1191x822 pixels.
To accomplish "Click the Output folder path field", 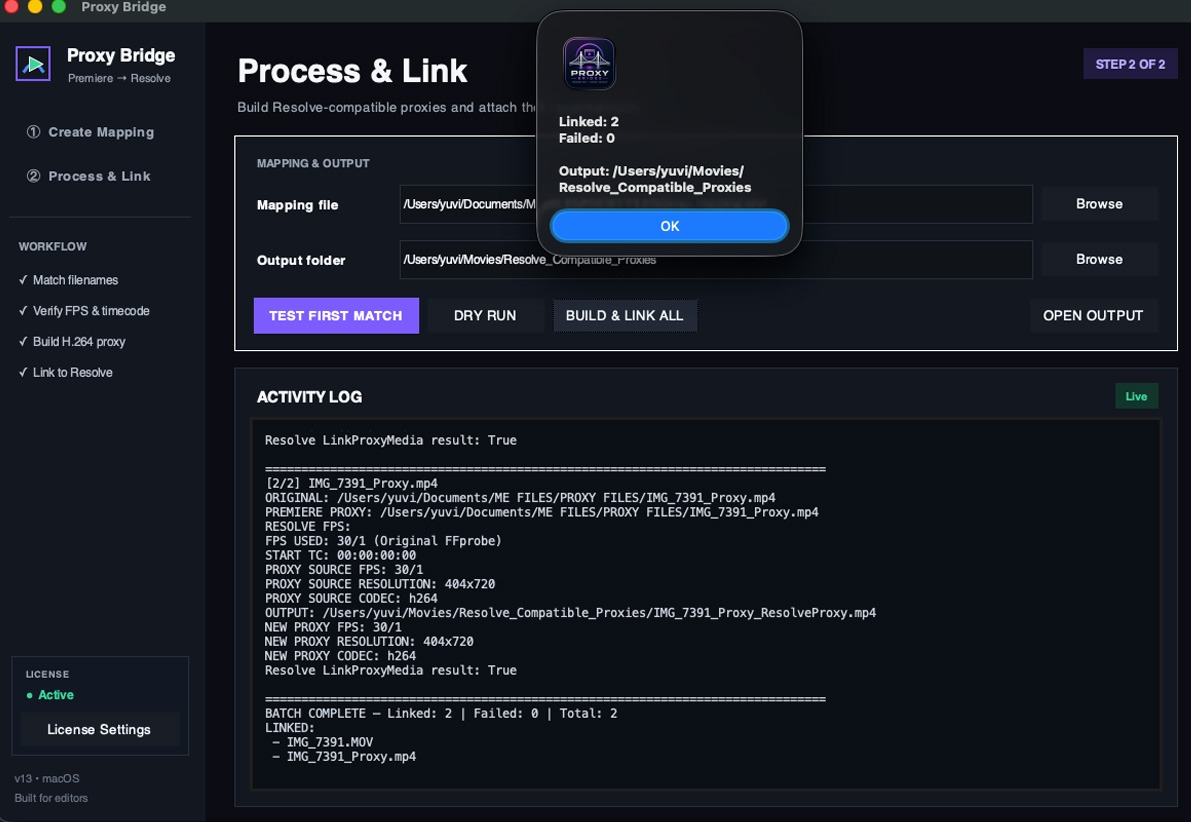I will 716,260.
